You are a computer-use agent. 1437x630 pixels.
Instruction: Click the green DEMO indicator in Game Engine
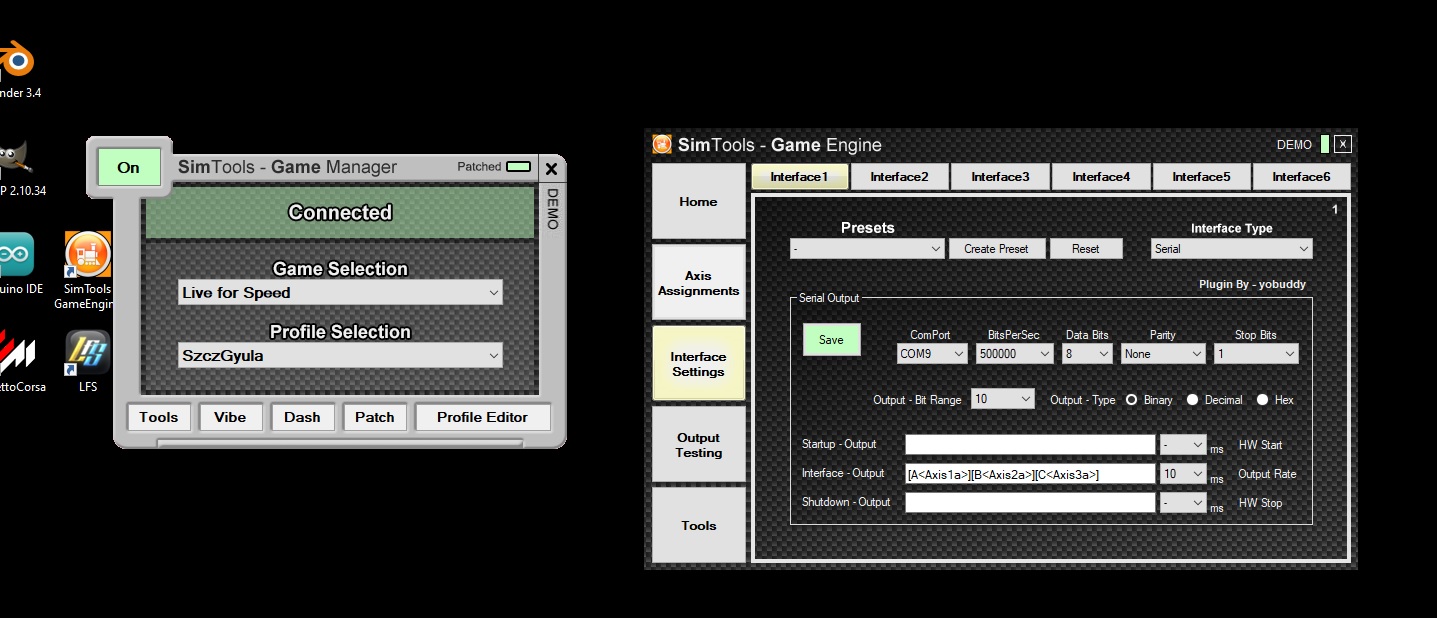[x=1325, y=144]
